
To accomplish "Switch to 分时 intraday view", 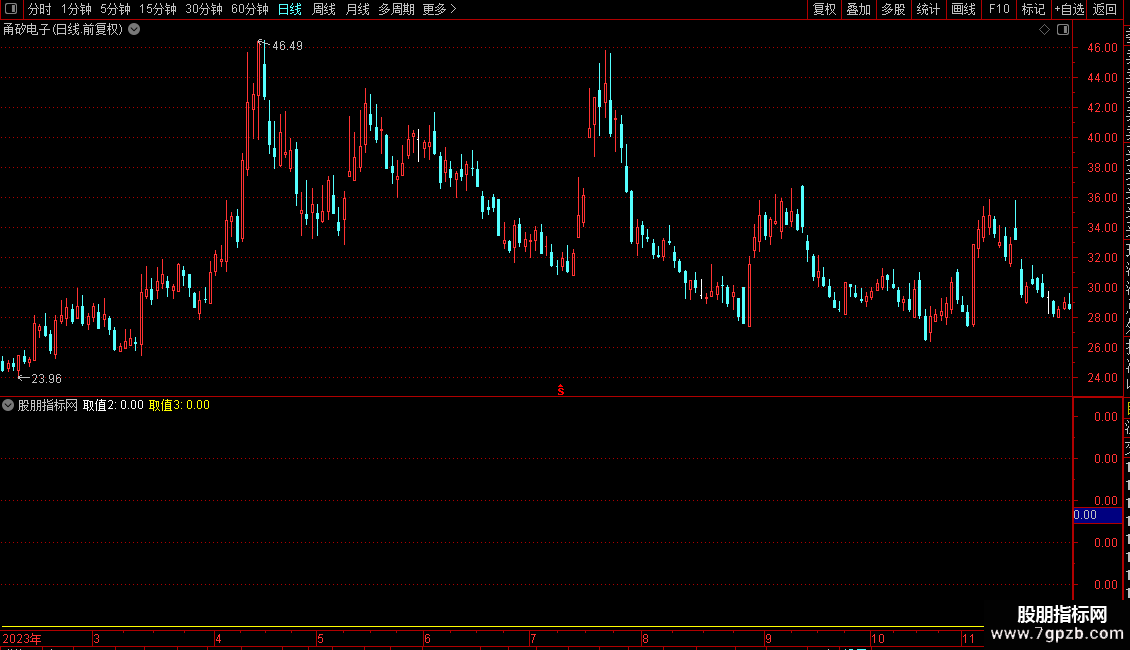I will tap(40, 9).
